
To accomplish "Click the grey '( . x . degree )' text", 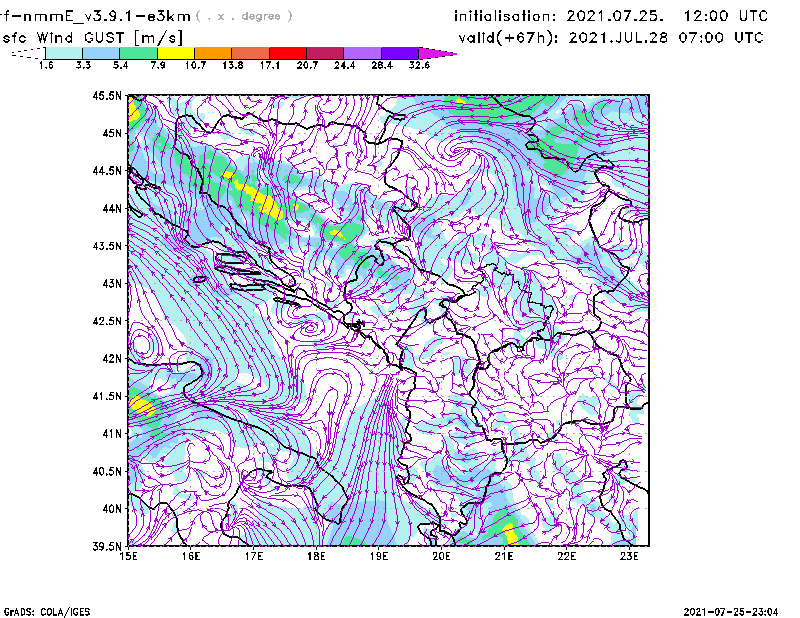I will [x=244, y=16].
